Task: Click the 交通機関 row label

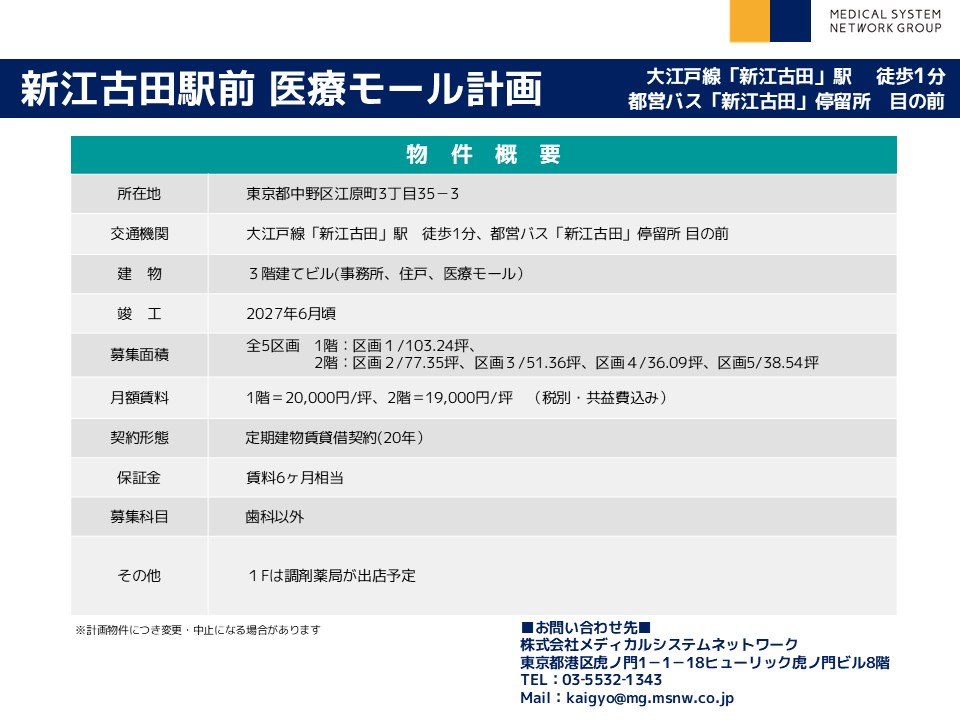Action: click(x=139, y=234)
